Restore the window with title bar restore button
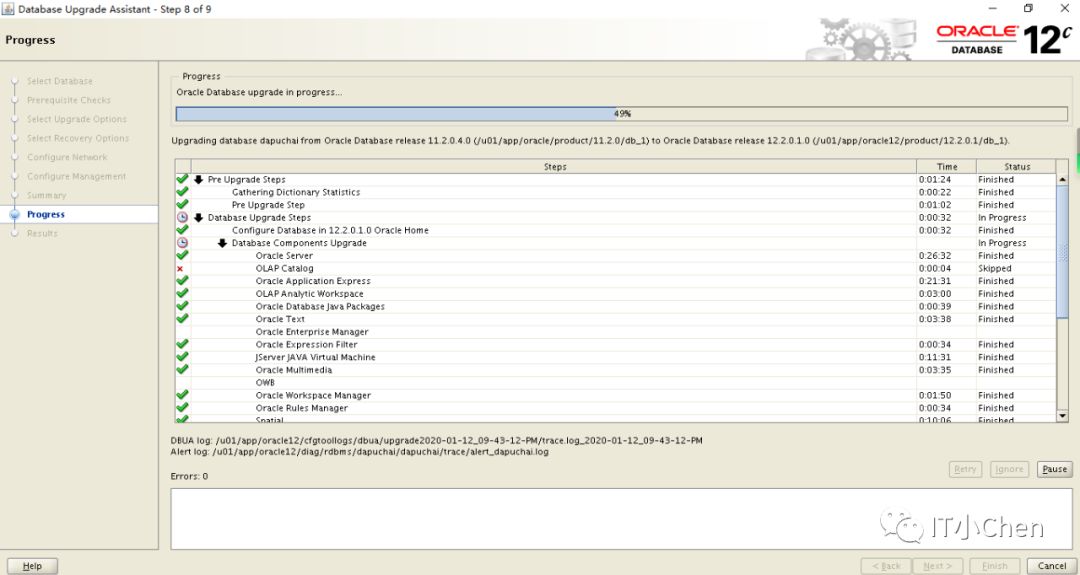The height and width of the screenshot is (575, 1080). point(1028,8)
